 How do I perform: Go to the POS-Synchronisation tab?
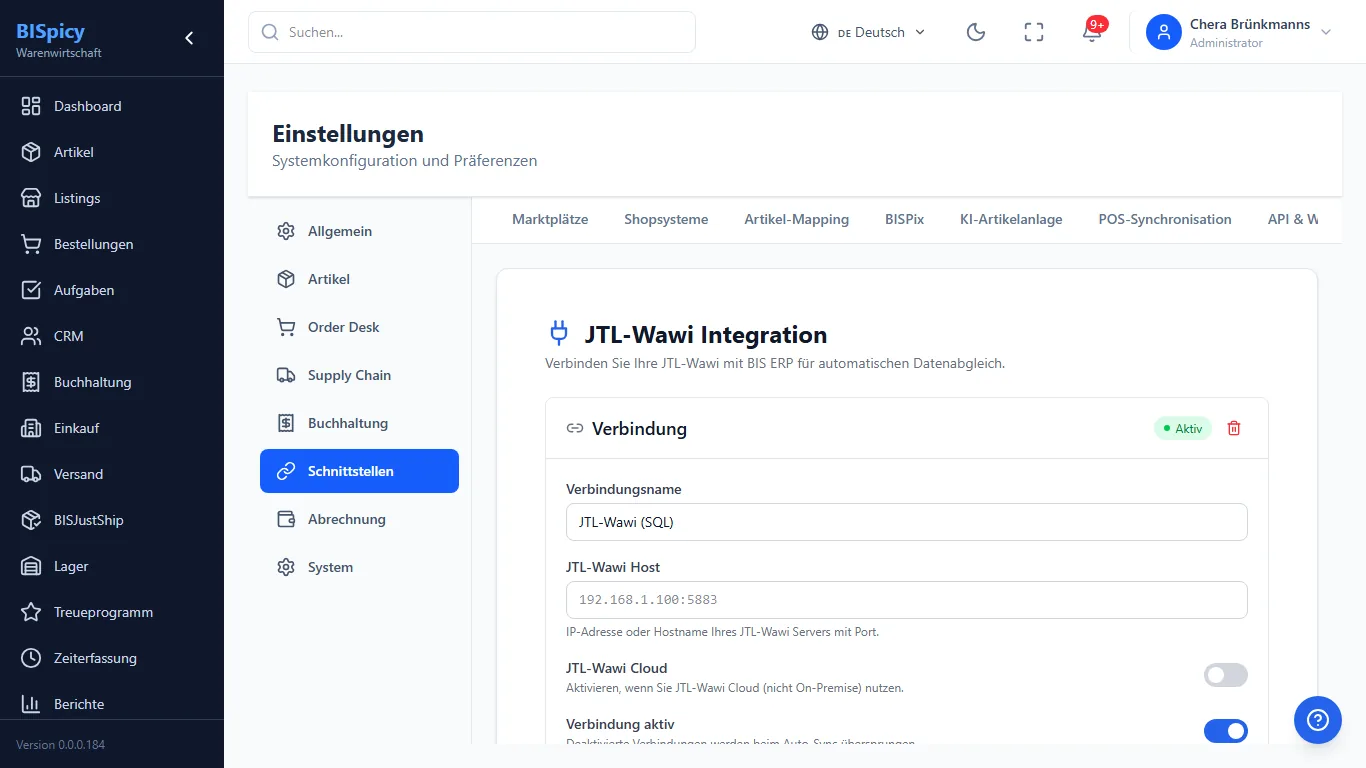click(1165, 219)
